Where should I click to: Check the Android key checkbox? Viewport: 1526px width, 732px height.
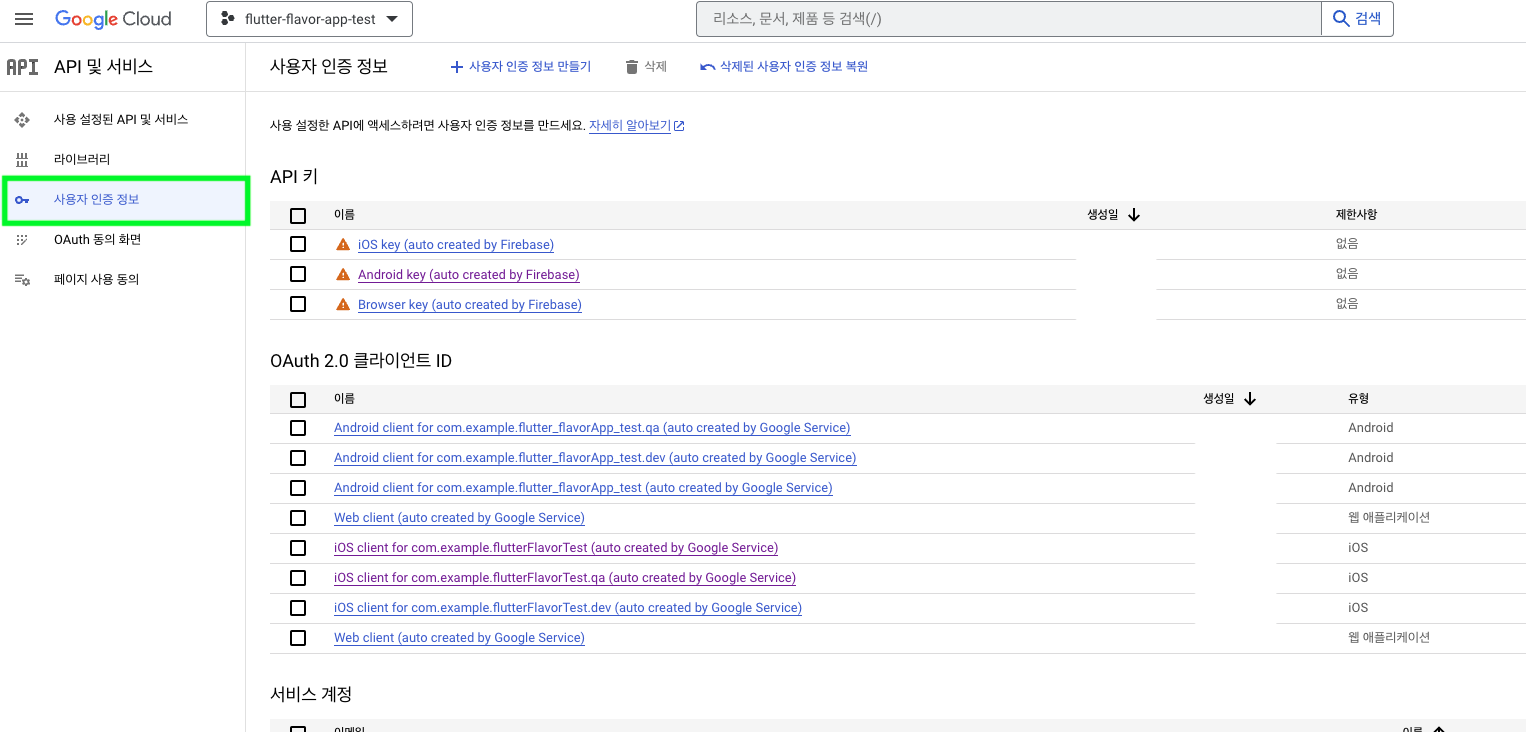[x=298, y=274]
